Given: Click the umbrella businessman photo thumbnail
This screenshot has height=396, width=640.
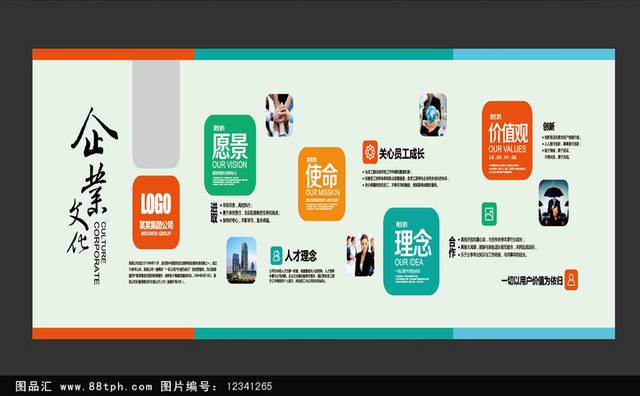Looking at the screenshot, I should coord(553,203).
